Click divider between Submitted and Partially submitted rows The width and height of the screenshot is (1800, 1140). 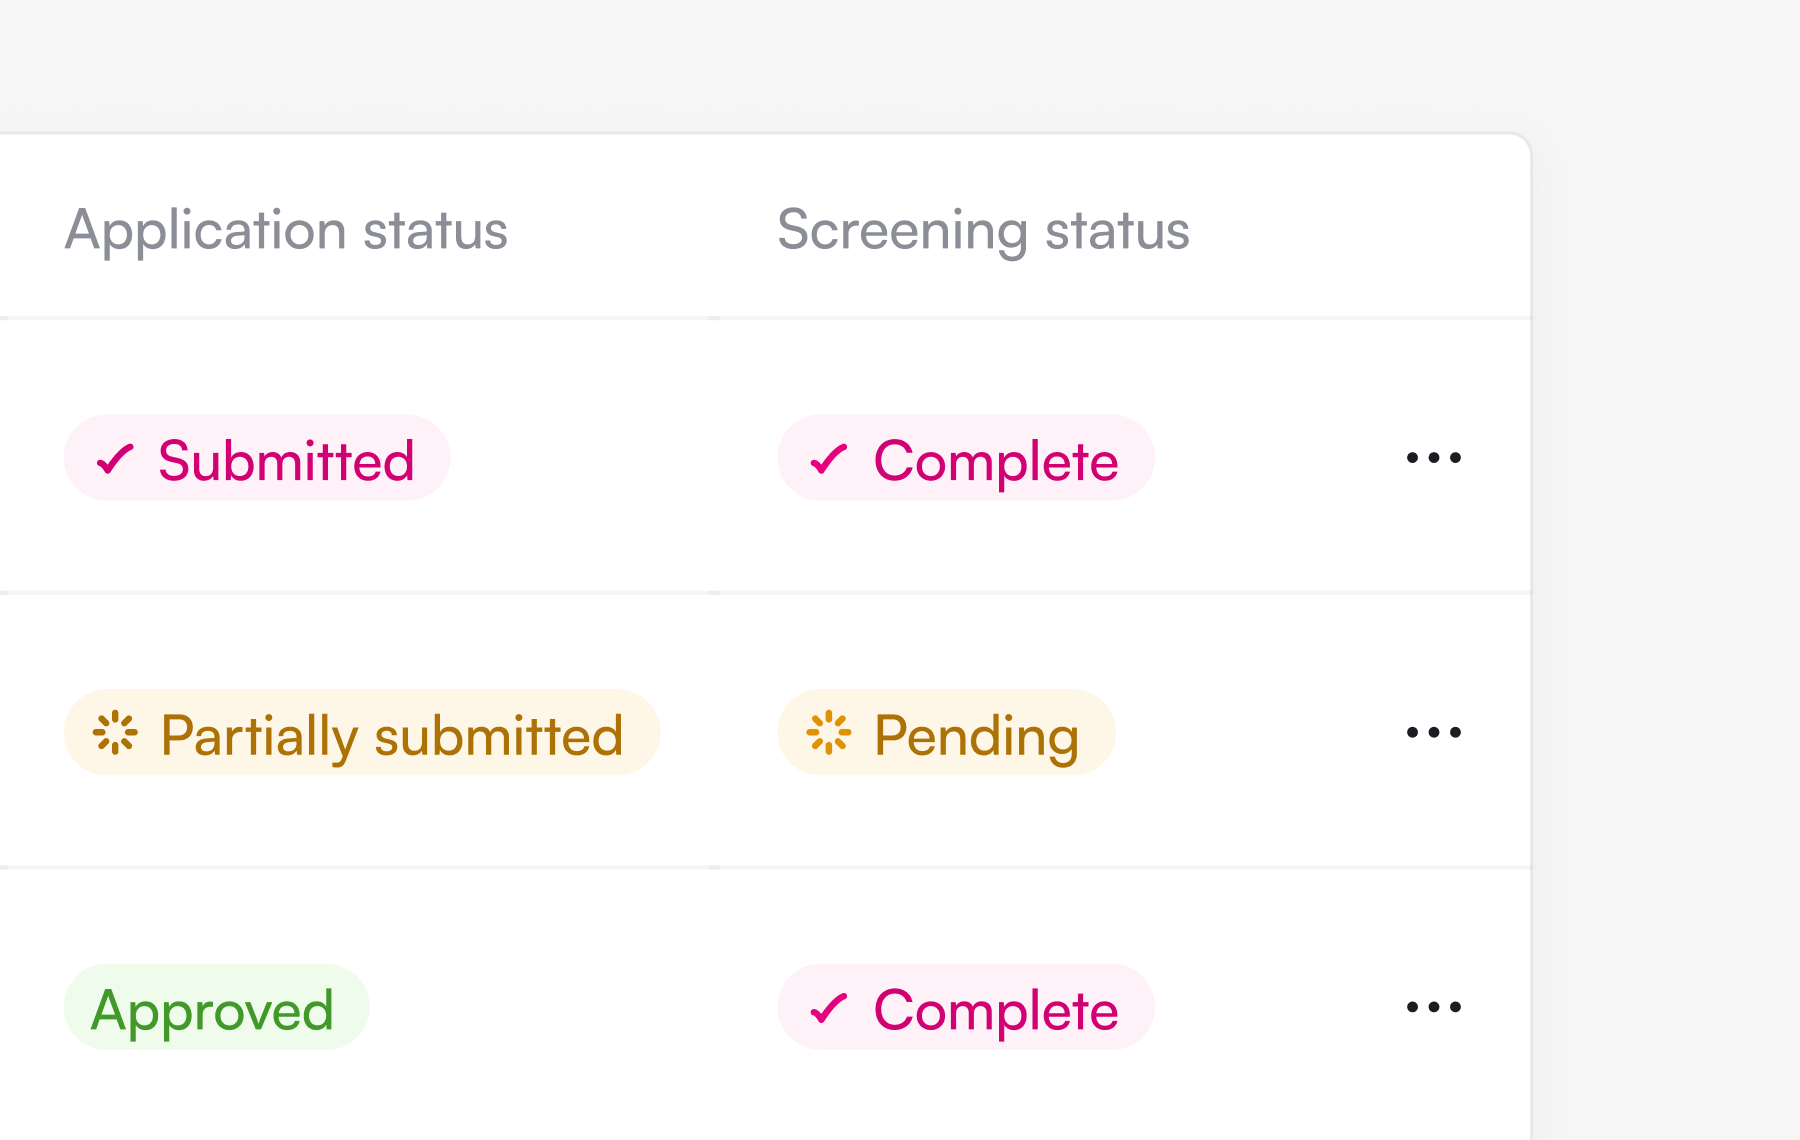tap(765, 592)
